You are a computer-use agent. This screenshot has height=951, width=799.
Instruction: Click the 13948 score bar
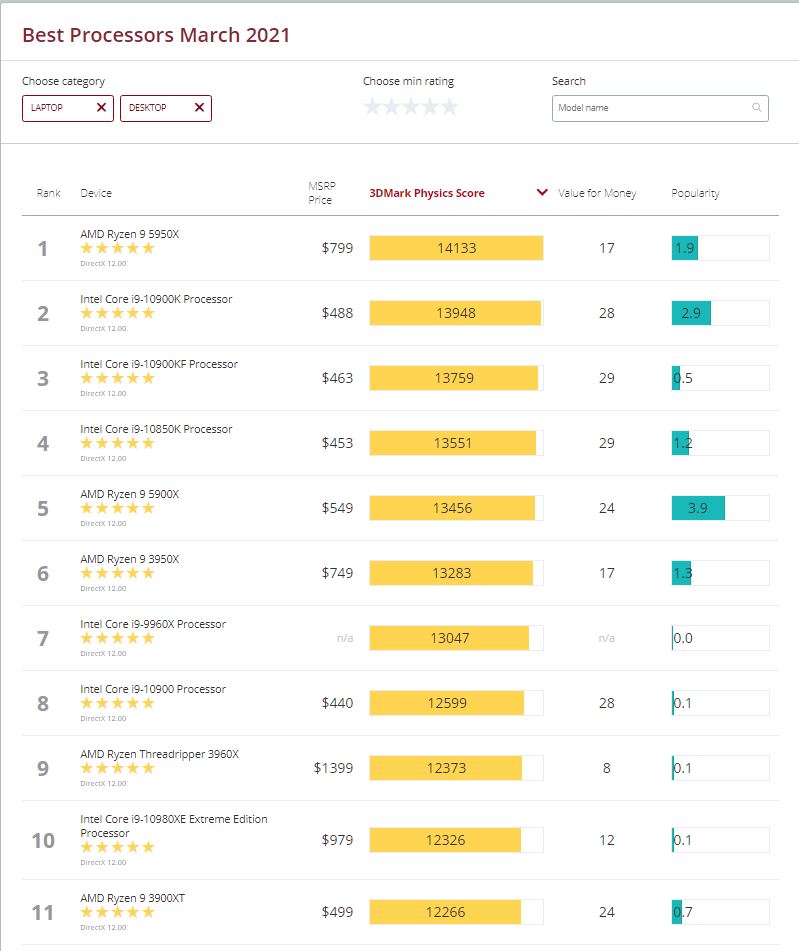(x=456, y=313)
